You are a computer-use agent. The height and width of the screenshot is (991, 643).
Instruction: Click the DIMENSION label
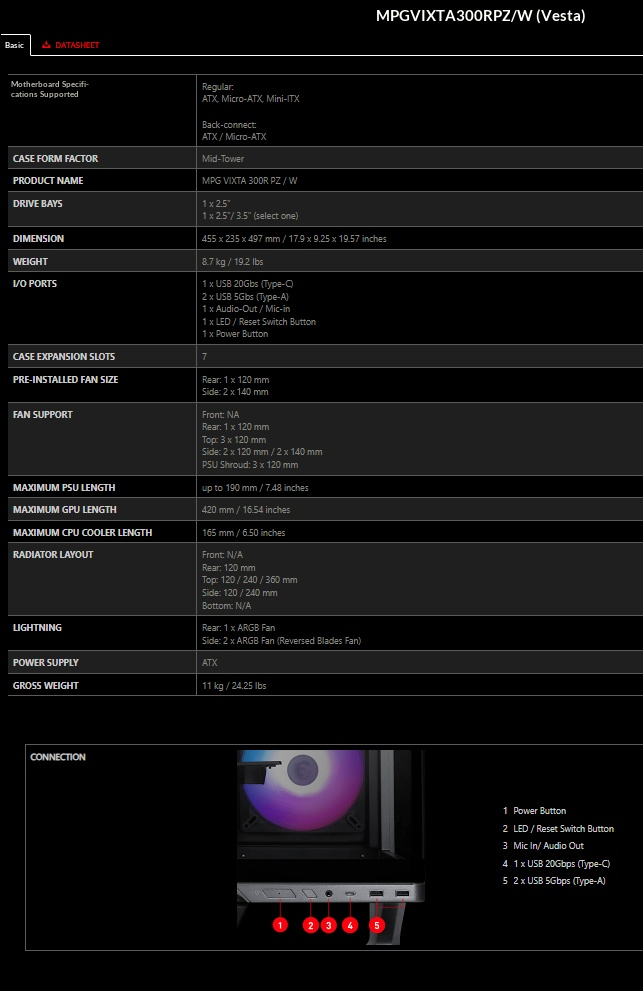click(x=39, y=239)
